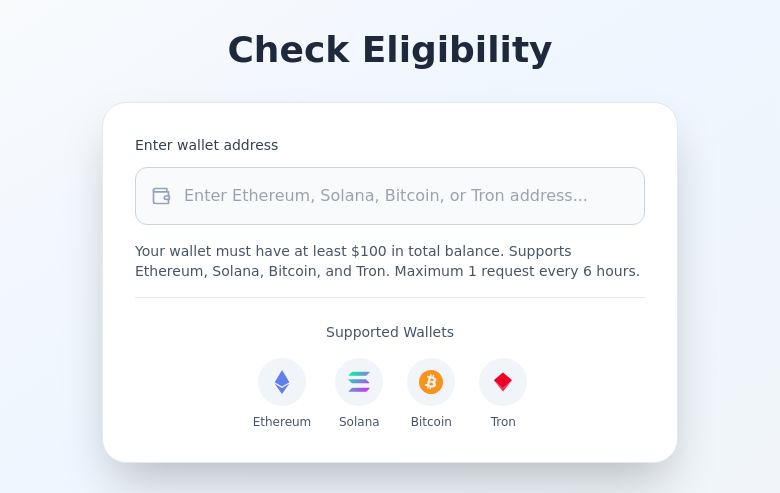Click the Tron text label
780x493 pixels.
503,422
